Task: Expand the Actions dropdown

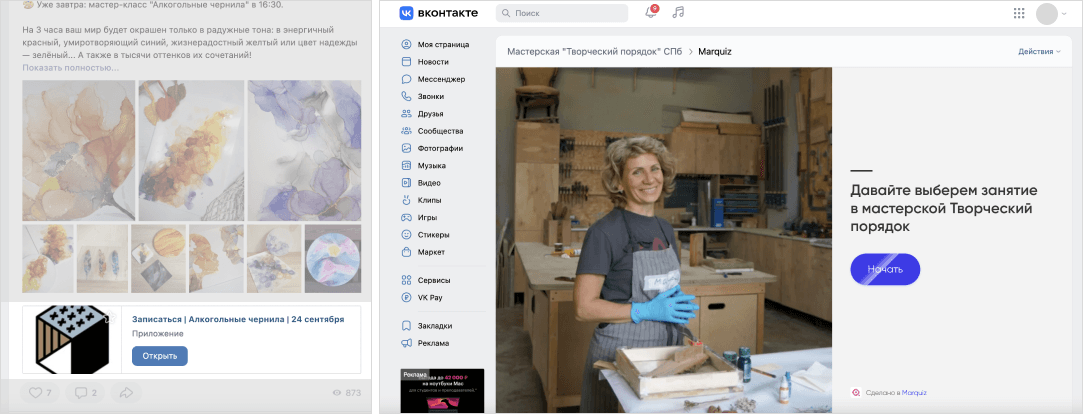Action: (1038, 51)
